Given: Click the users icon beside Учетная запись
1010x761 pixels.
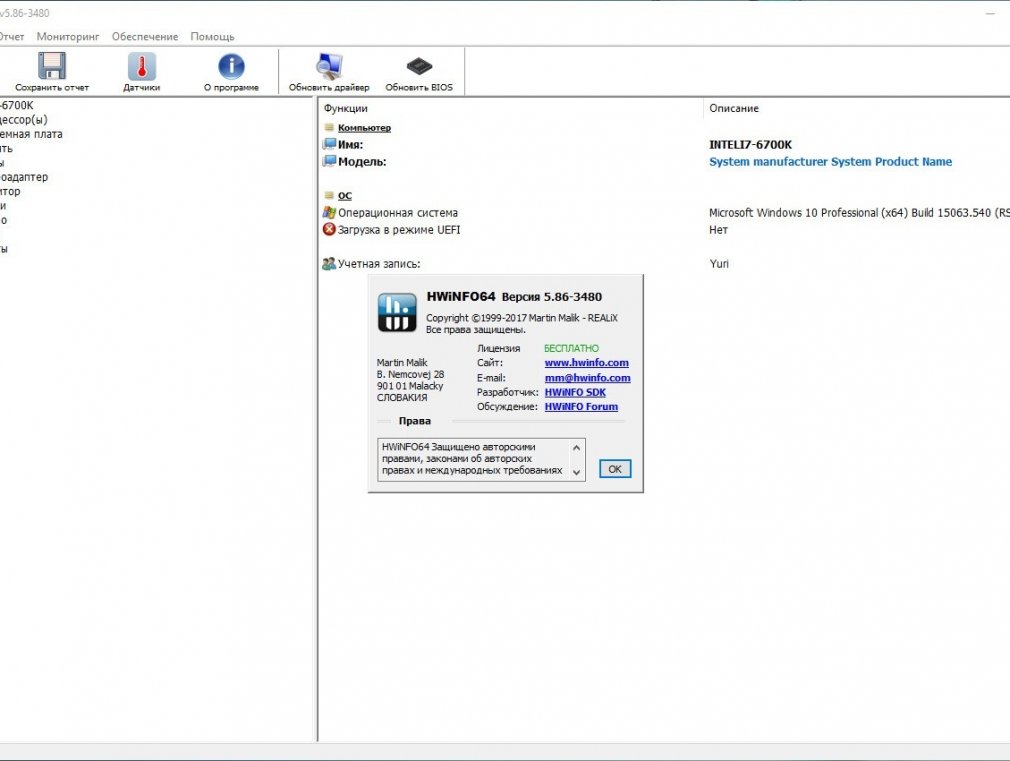Looking at the screenshot, I should pyautogui.click(x=329, y=264).
